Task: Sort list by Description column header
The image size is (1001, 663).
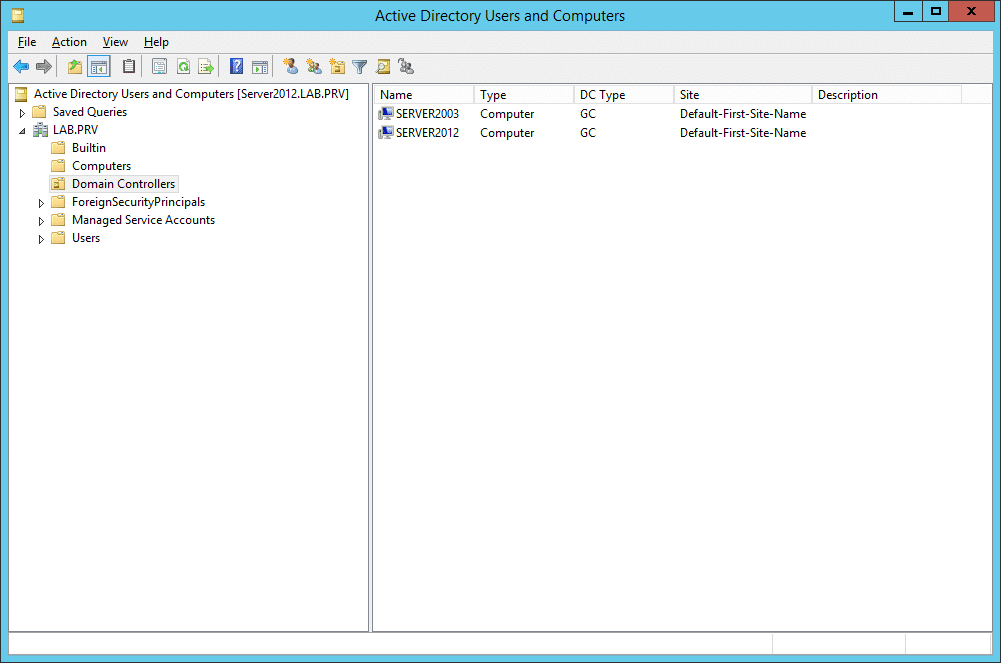Action: [x=887, y=94]
